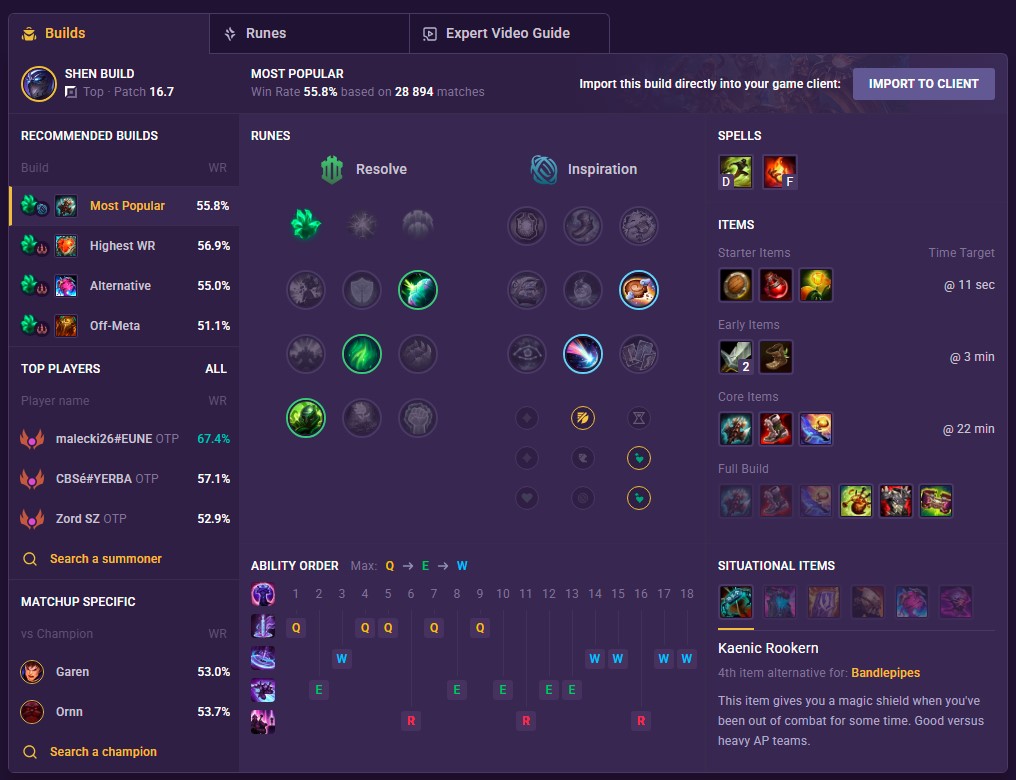The image size is (1016, 780).
Task: Click the Shen champion portrait
Action: tap(39, 84)
